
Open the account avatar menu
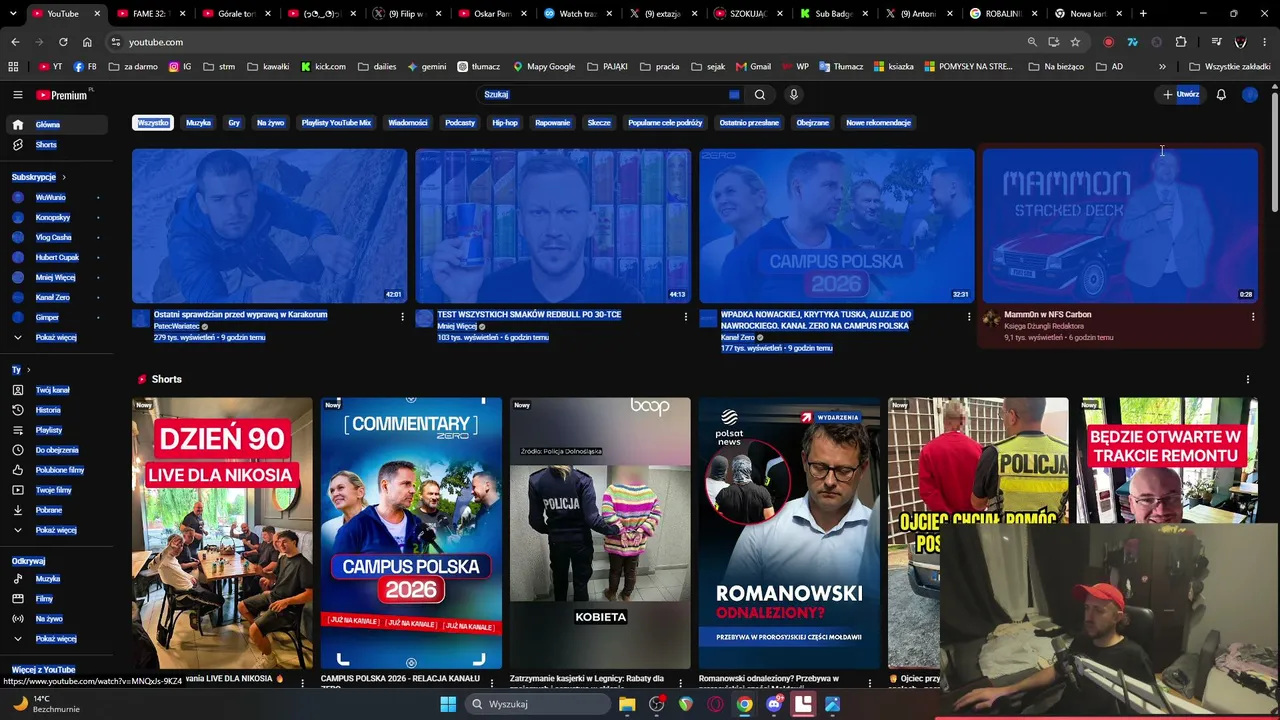1250,95
